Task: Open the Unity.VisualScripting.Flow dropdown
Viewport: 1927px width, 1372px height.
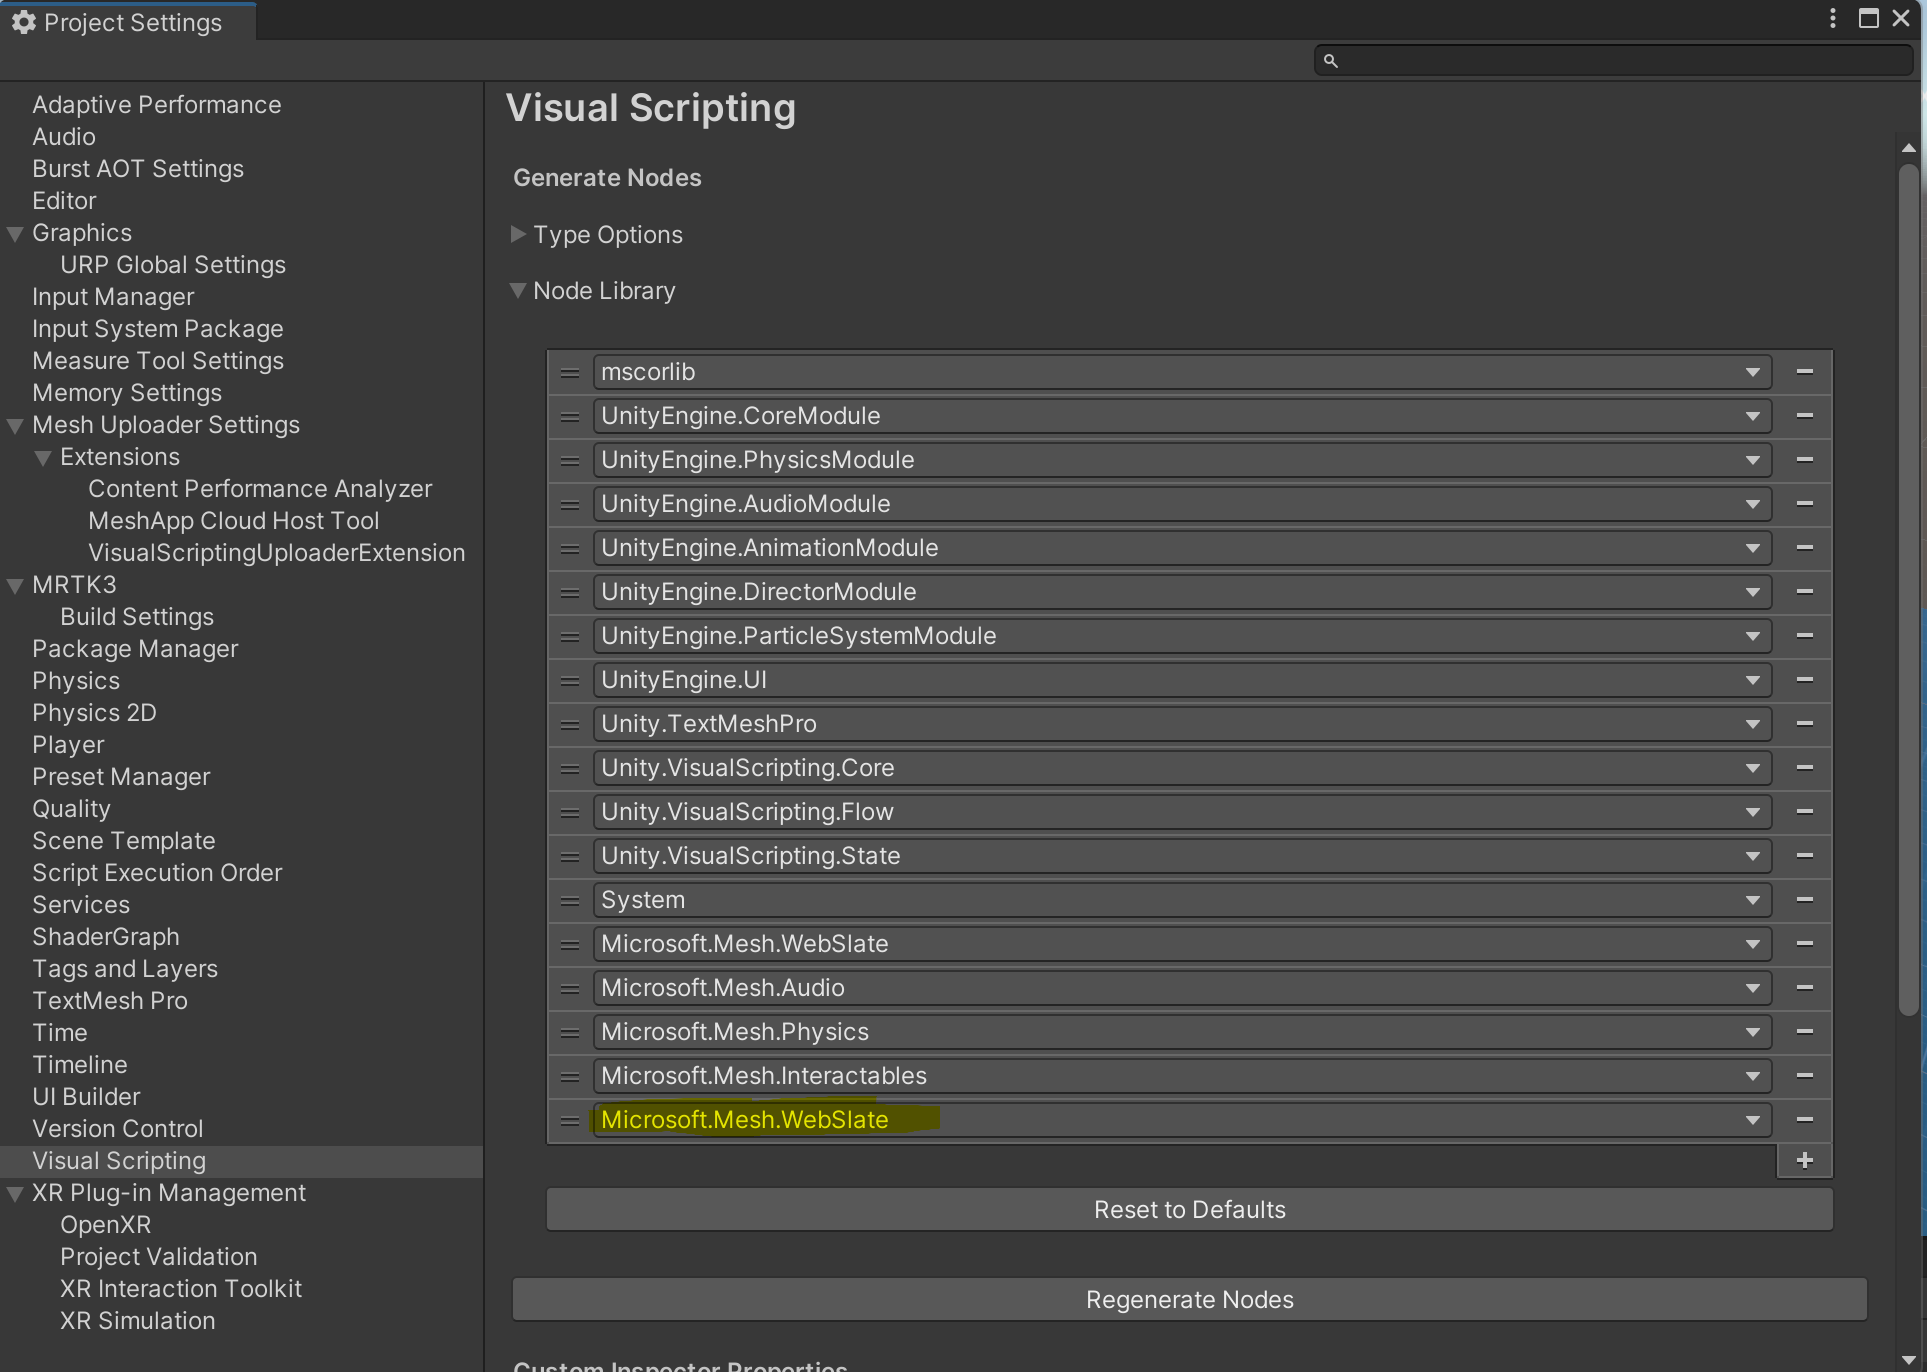Action: coord(1753,811)
